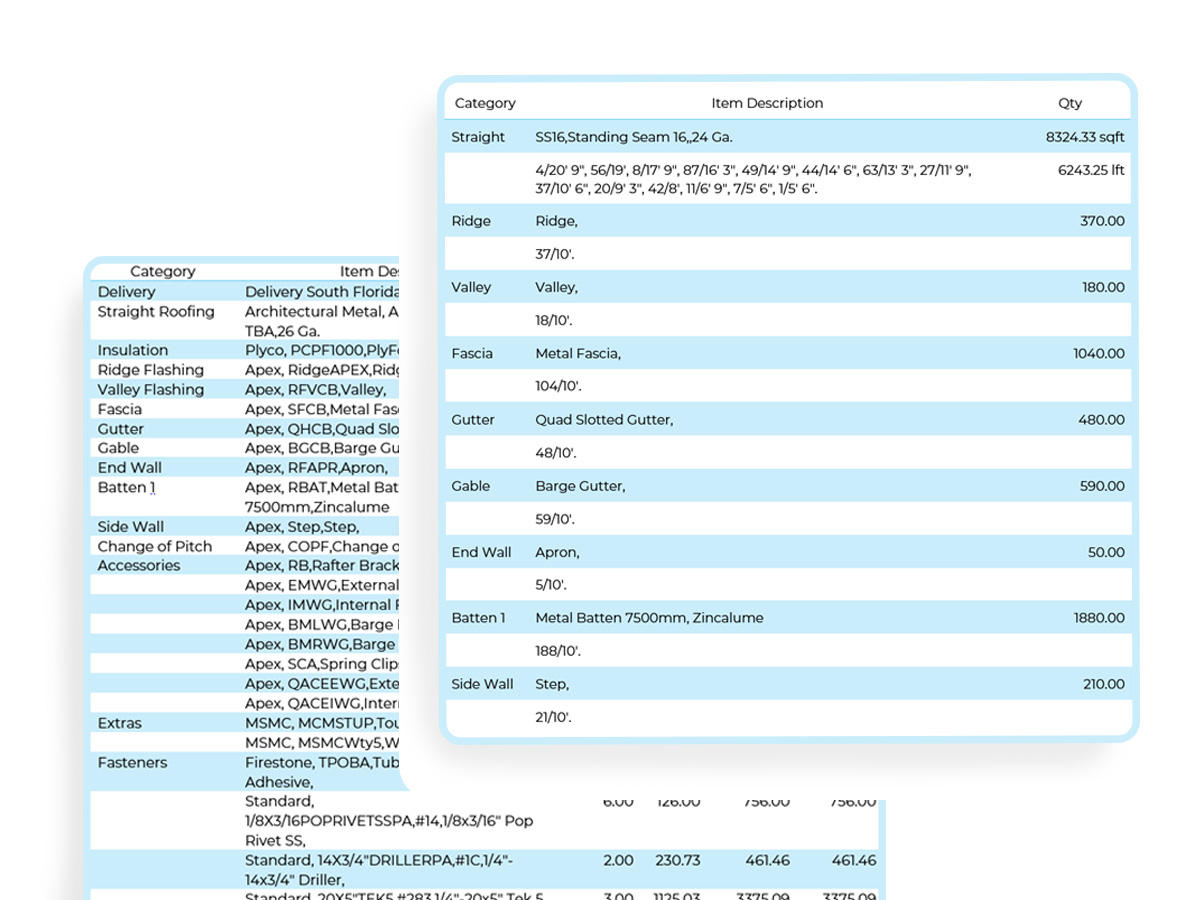Click the Gutter quantity '480.00'
The width and height of the screenshot is (1200, 900).
pyautogui.click(x=1102, y=420)
